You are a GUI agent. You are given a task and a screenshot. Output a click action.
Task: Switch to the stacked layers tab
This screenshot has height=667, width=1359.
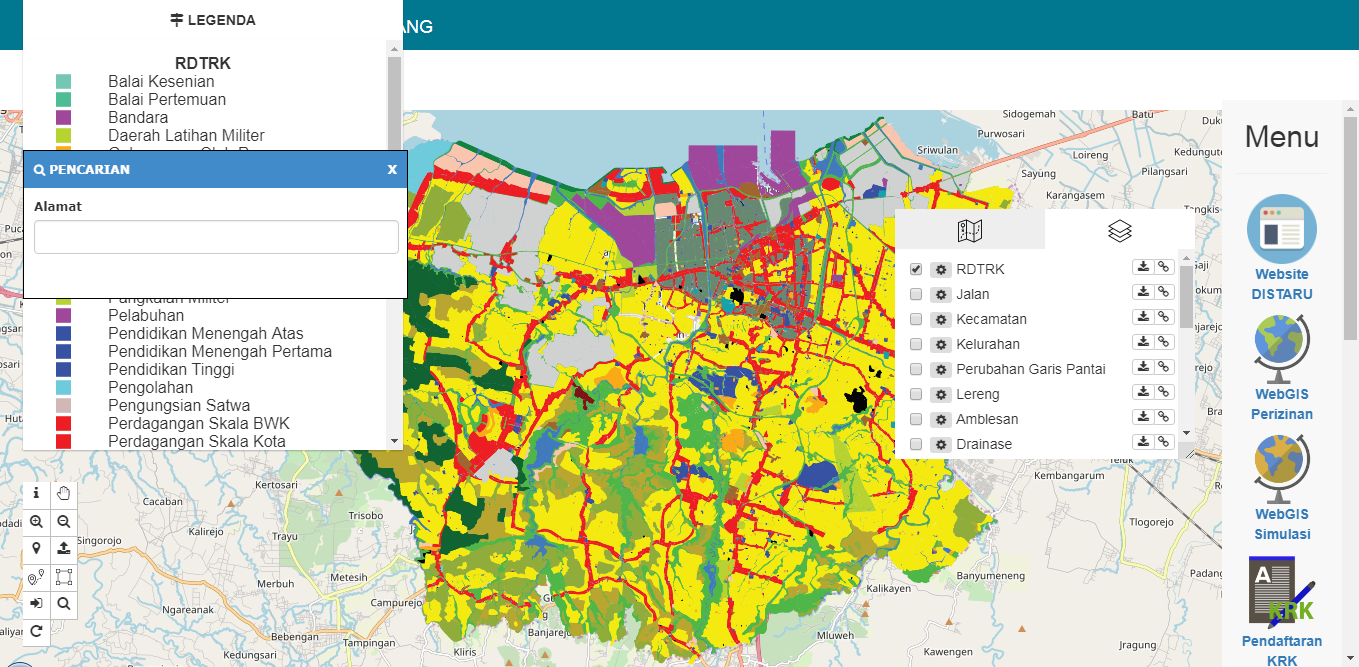(1119, 228)
